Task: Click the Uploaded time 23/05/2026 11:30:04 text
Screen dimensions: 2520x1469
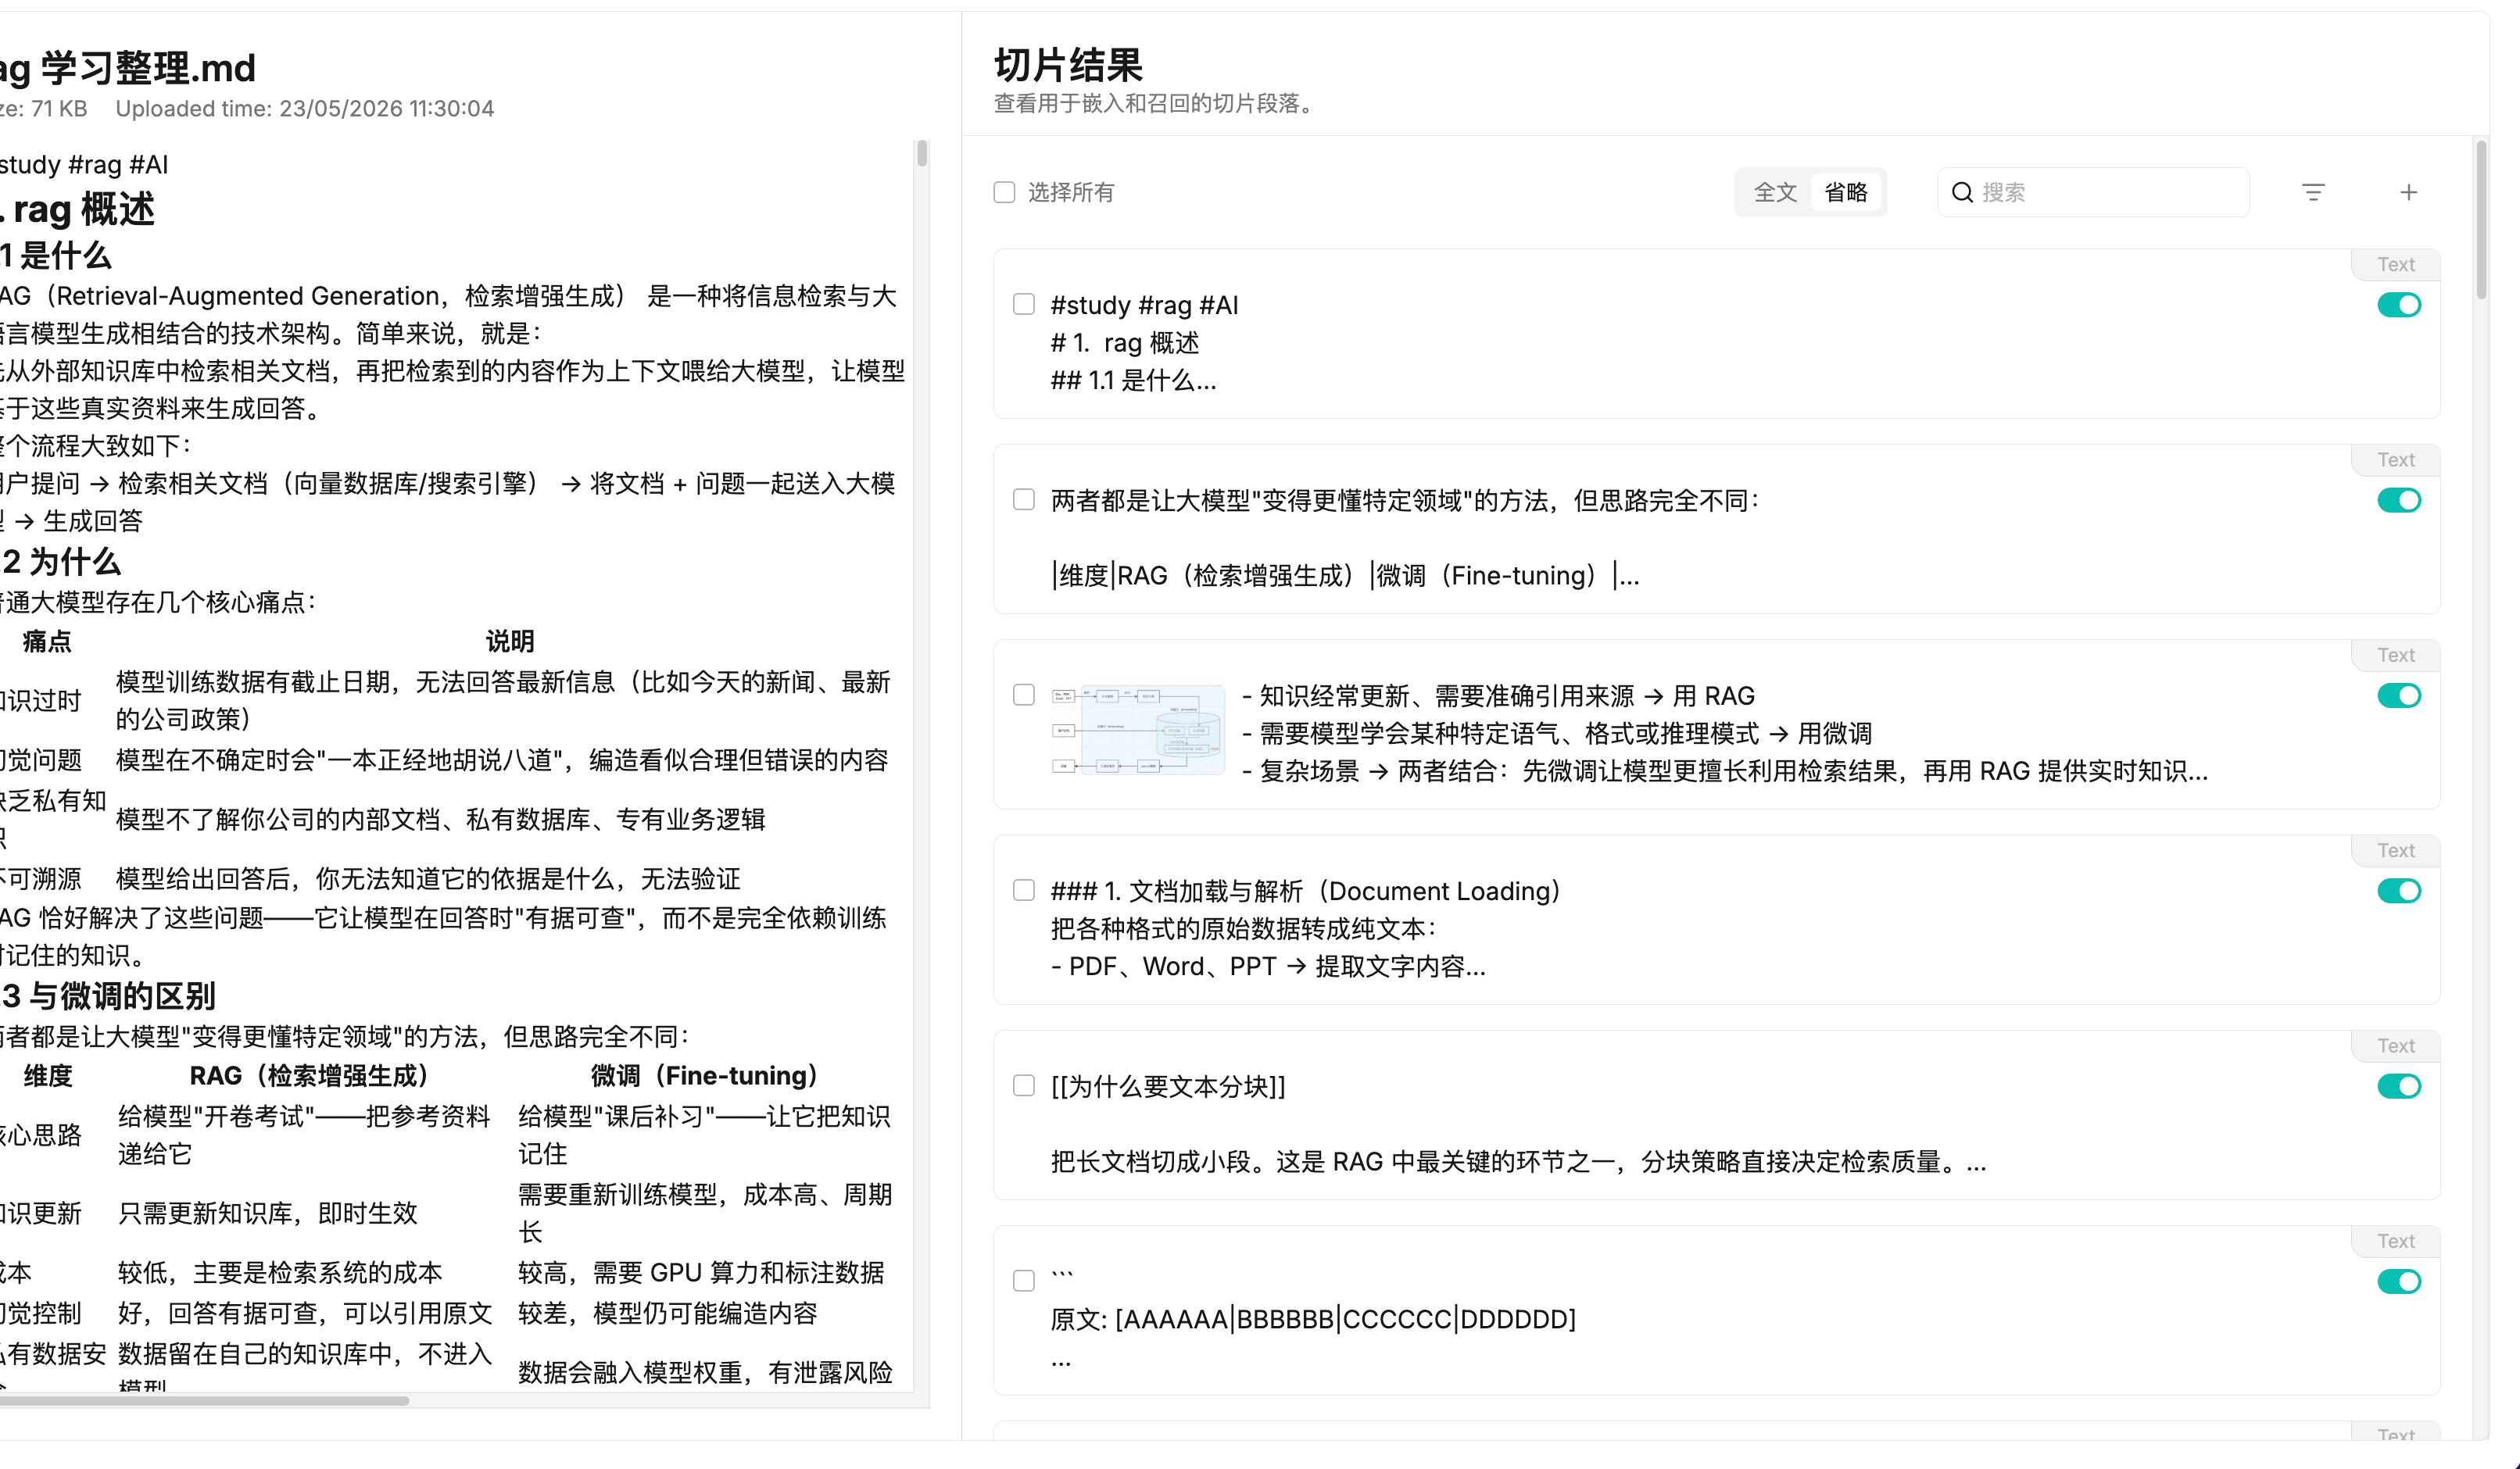Action: tap(305, 108)
